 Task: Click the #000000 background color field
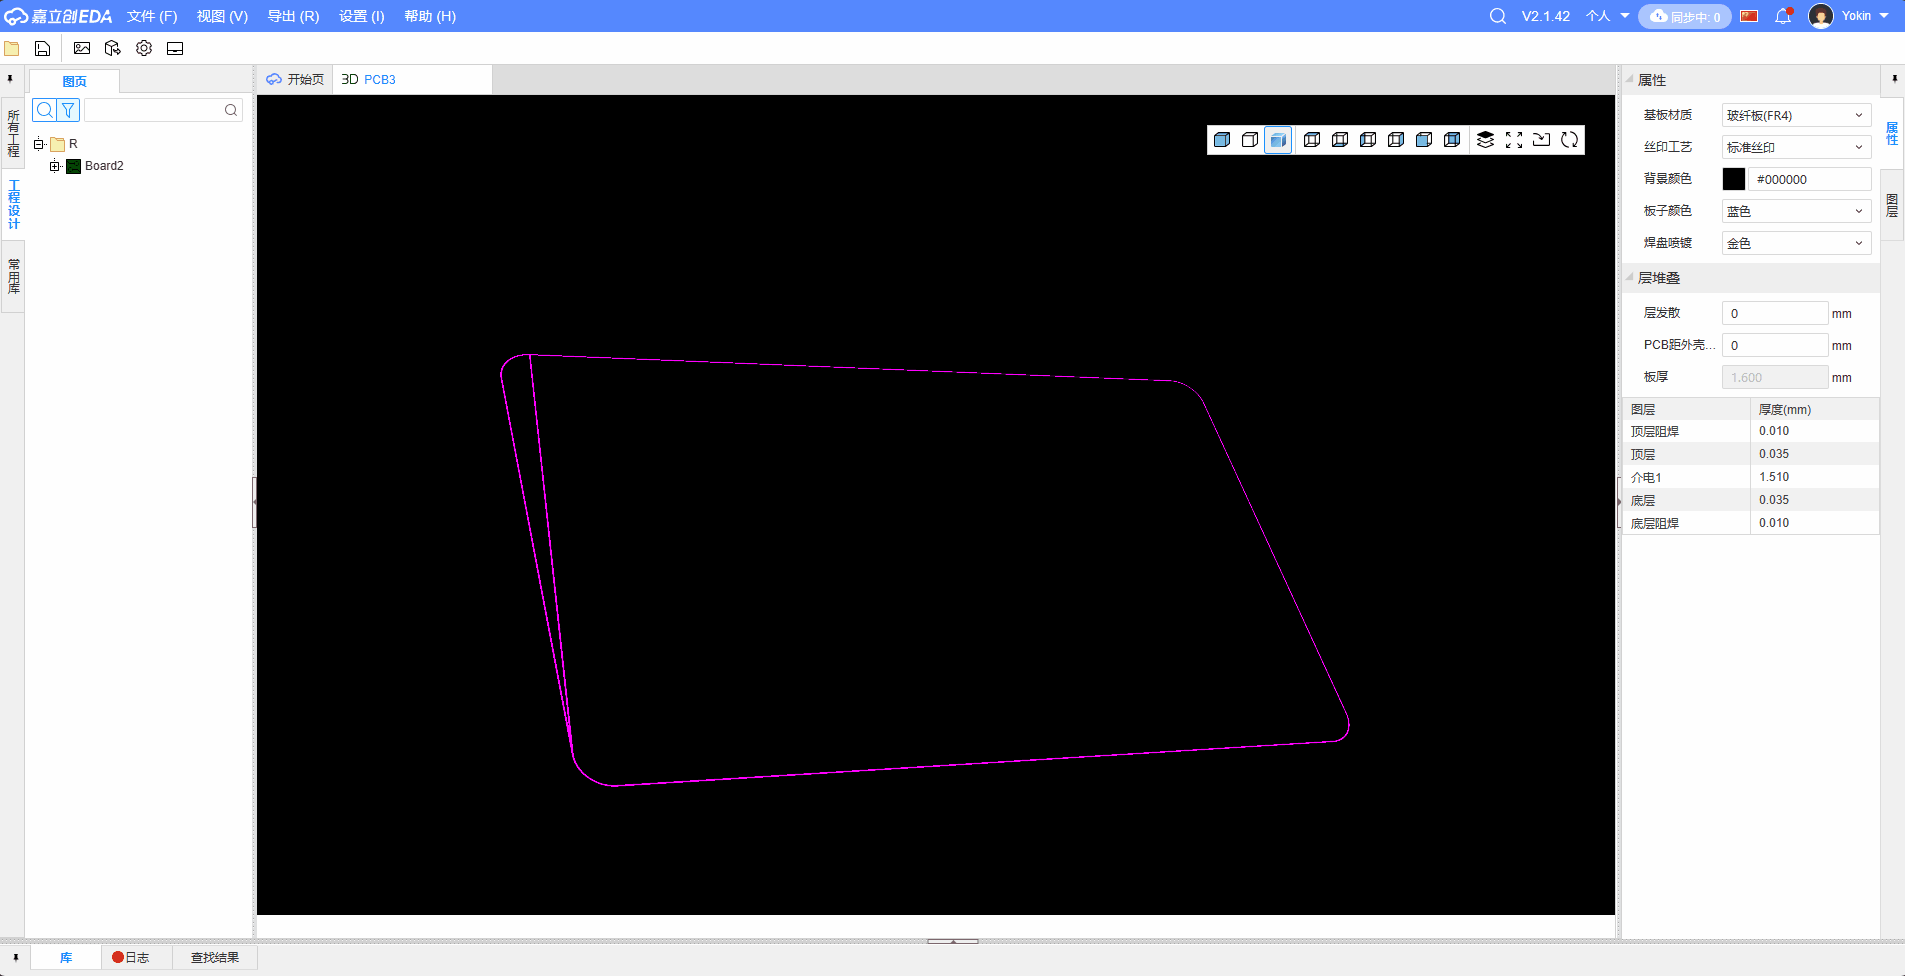1809,179
